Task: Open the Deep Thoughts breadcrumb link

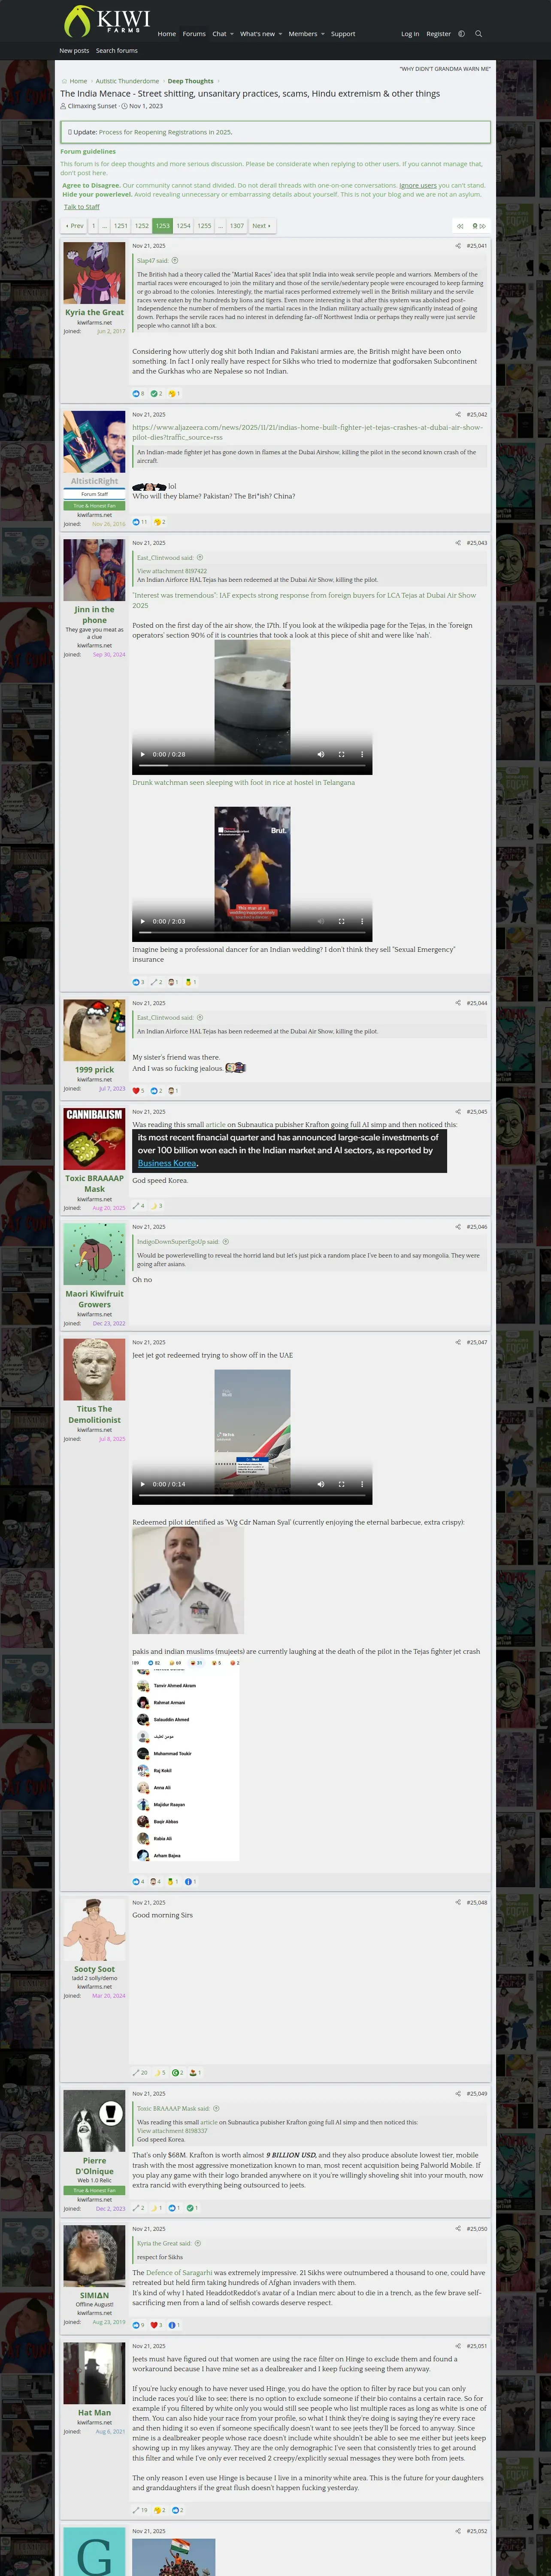Action: [x=190, y=81]
